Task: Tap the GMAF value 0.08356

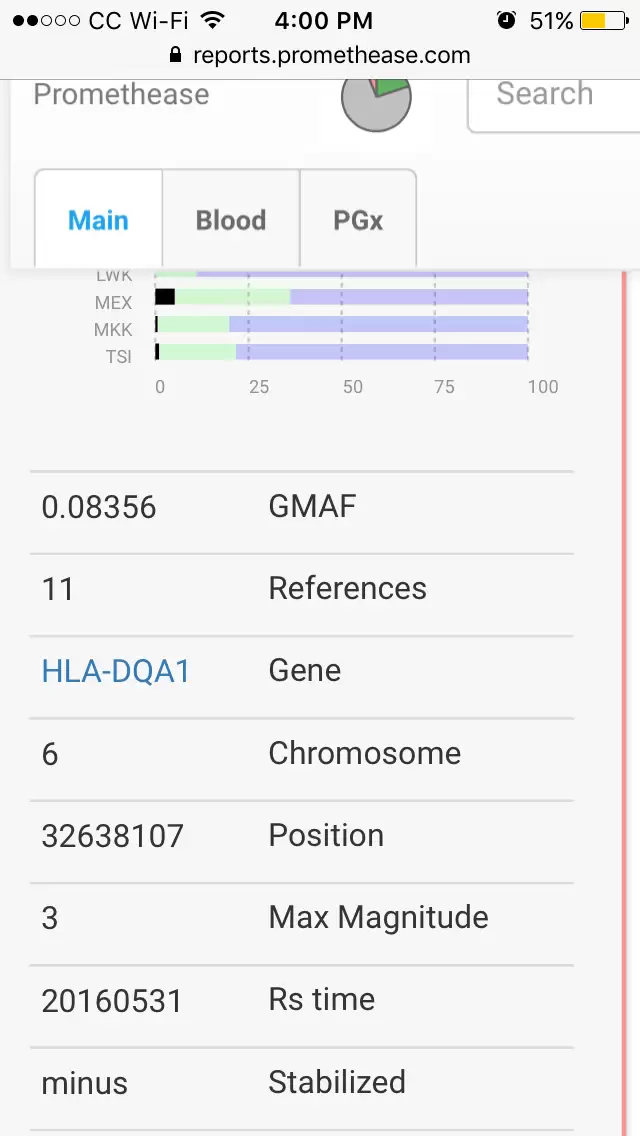Action: (99, 507)
